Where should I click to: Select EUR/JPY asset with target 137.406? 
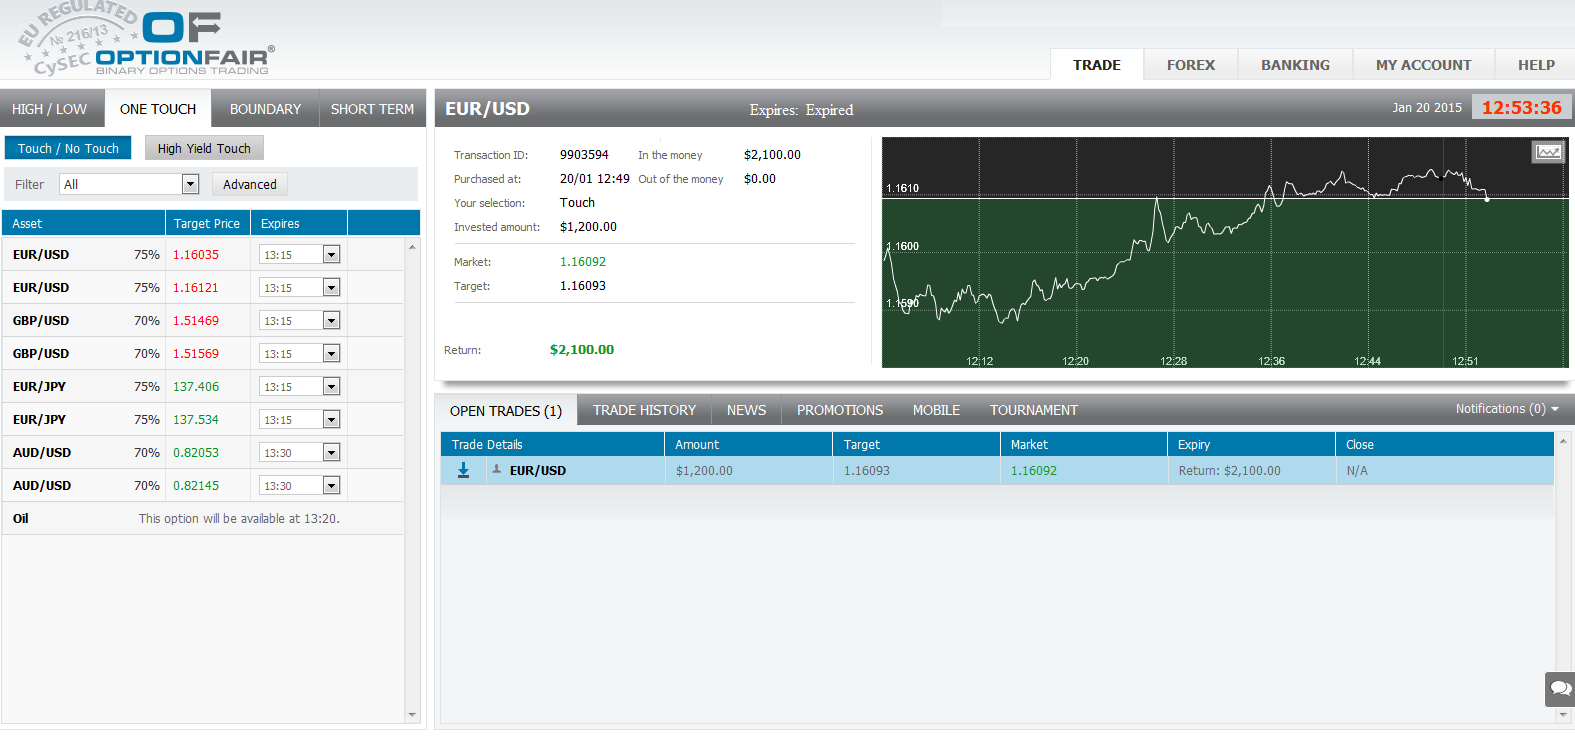click(40, 387)
